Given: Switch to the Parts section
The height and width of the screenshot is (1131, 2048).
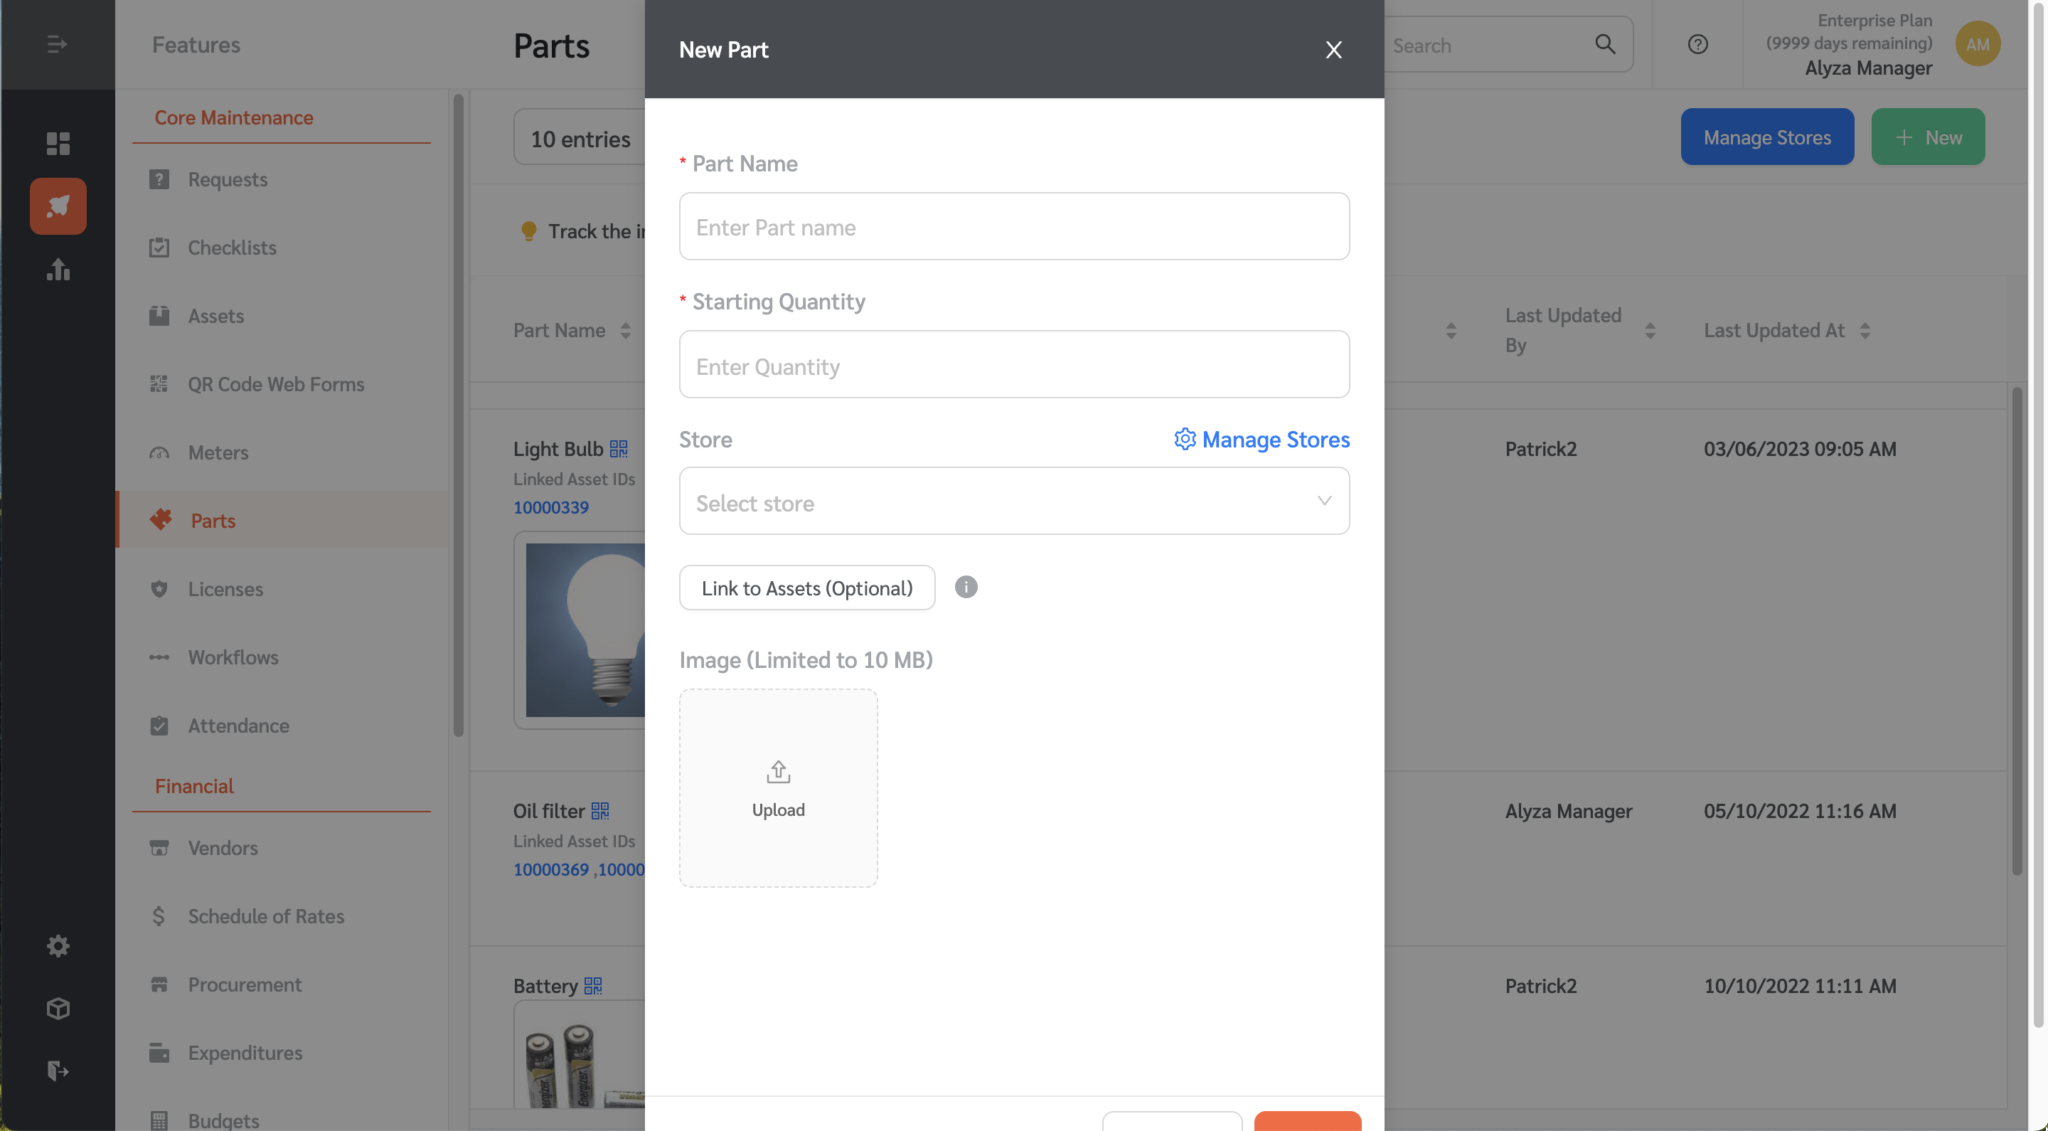Looking at the screenshot, I should [x=214, y=520].
